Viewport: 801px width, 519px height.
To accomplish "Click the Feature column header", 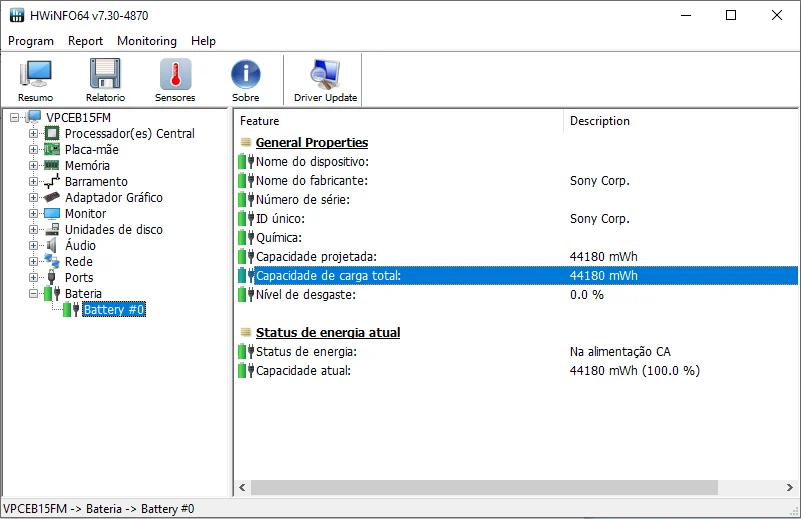I will pyautogui.click(x=399, y=121).
